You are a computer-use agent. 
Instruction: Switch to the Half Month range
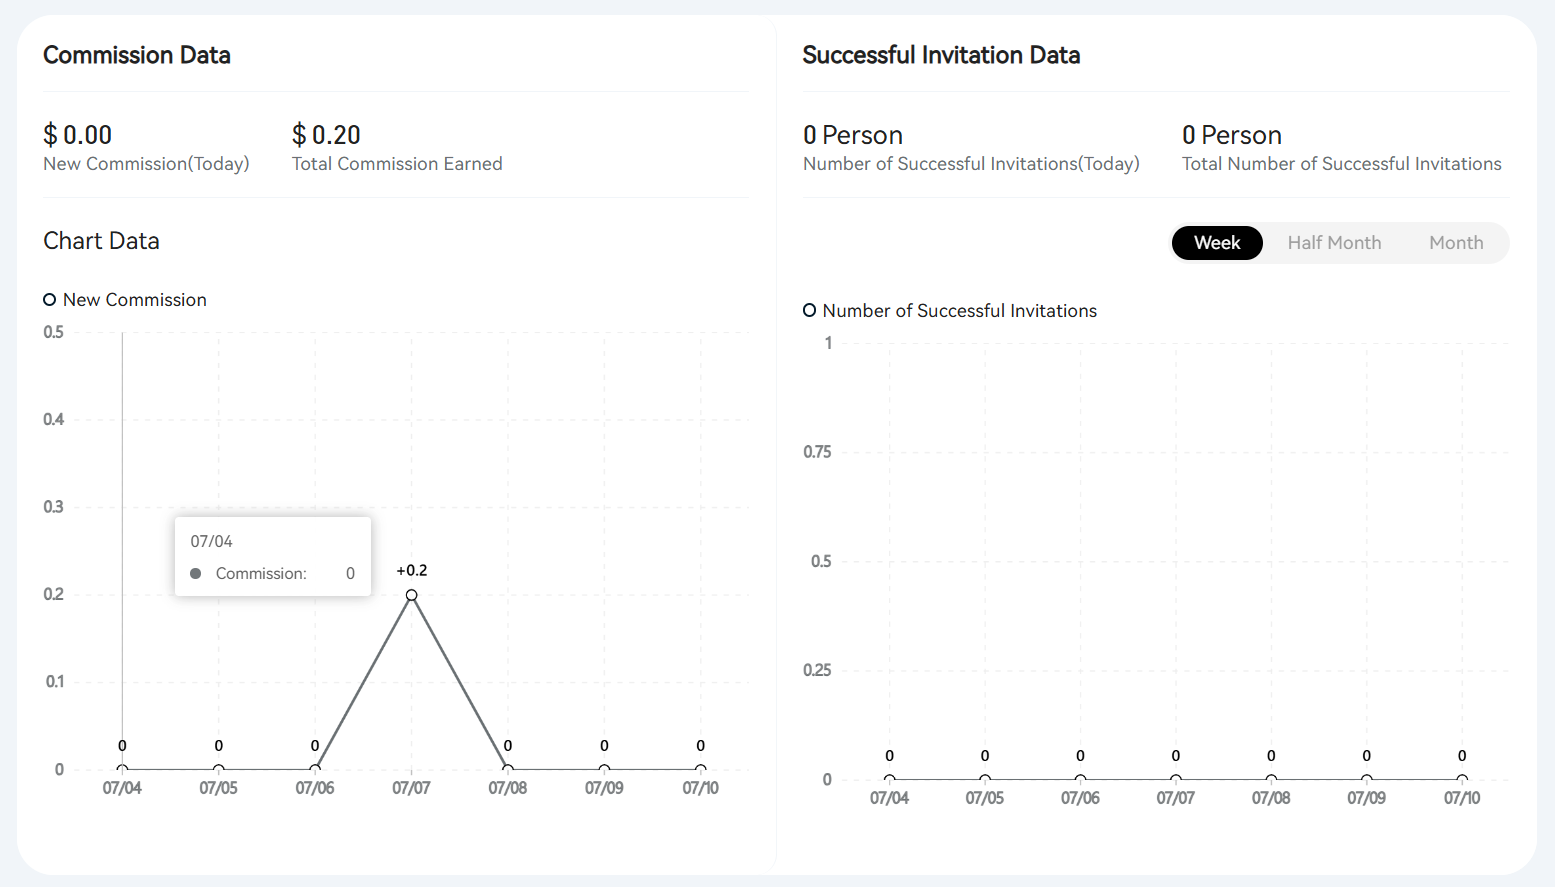(1334, 243)
